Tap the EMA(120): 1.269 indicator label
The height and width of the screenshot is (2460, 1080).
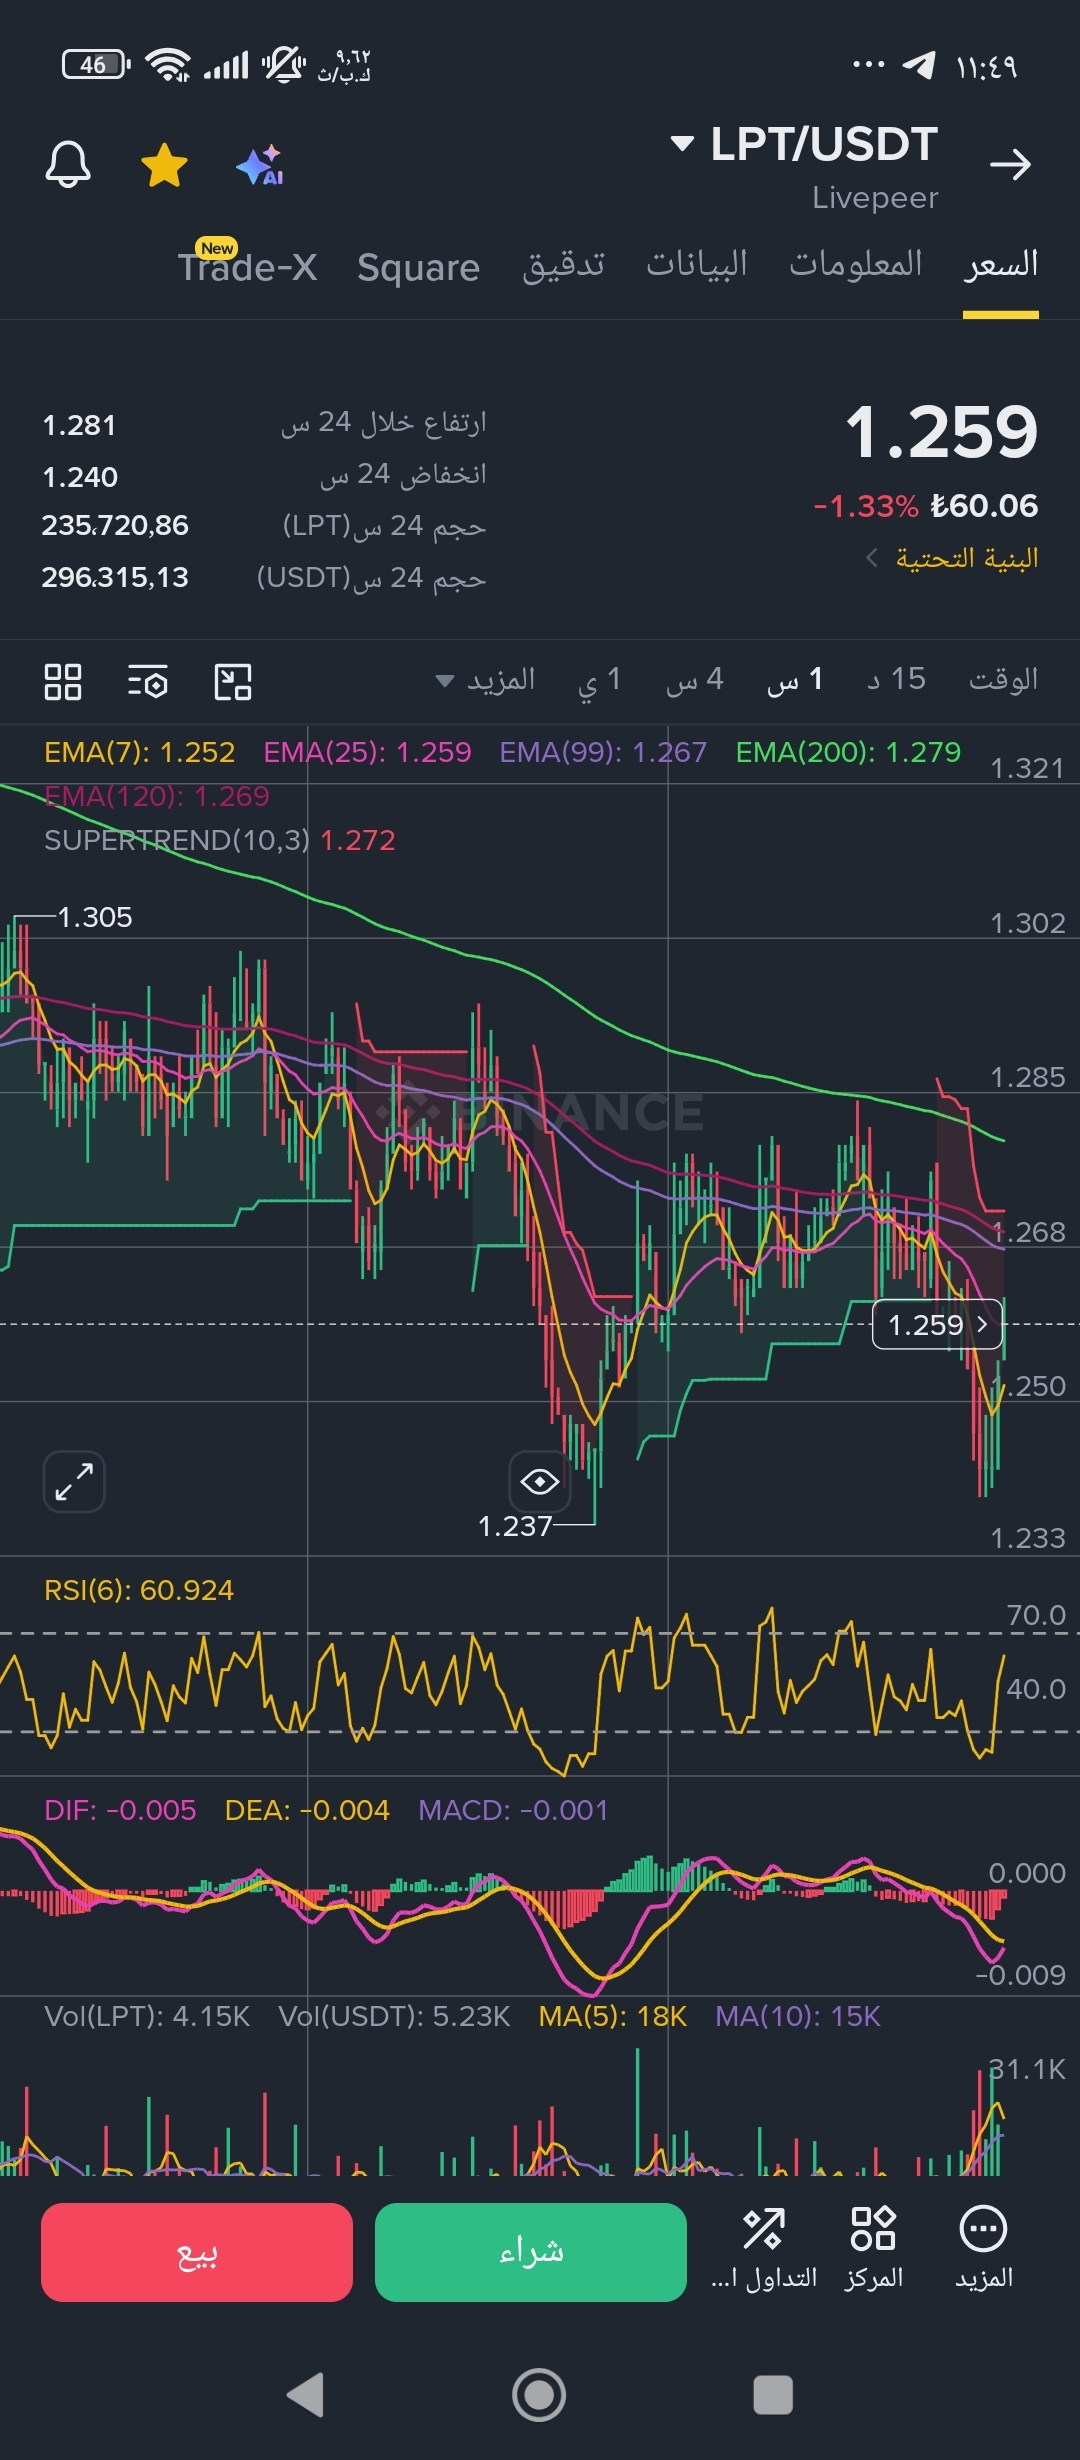coord(157,796)
